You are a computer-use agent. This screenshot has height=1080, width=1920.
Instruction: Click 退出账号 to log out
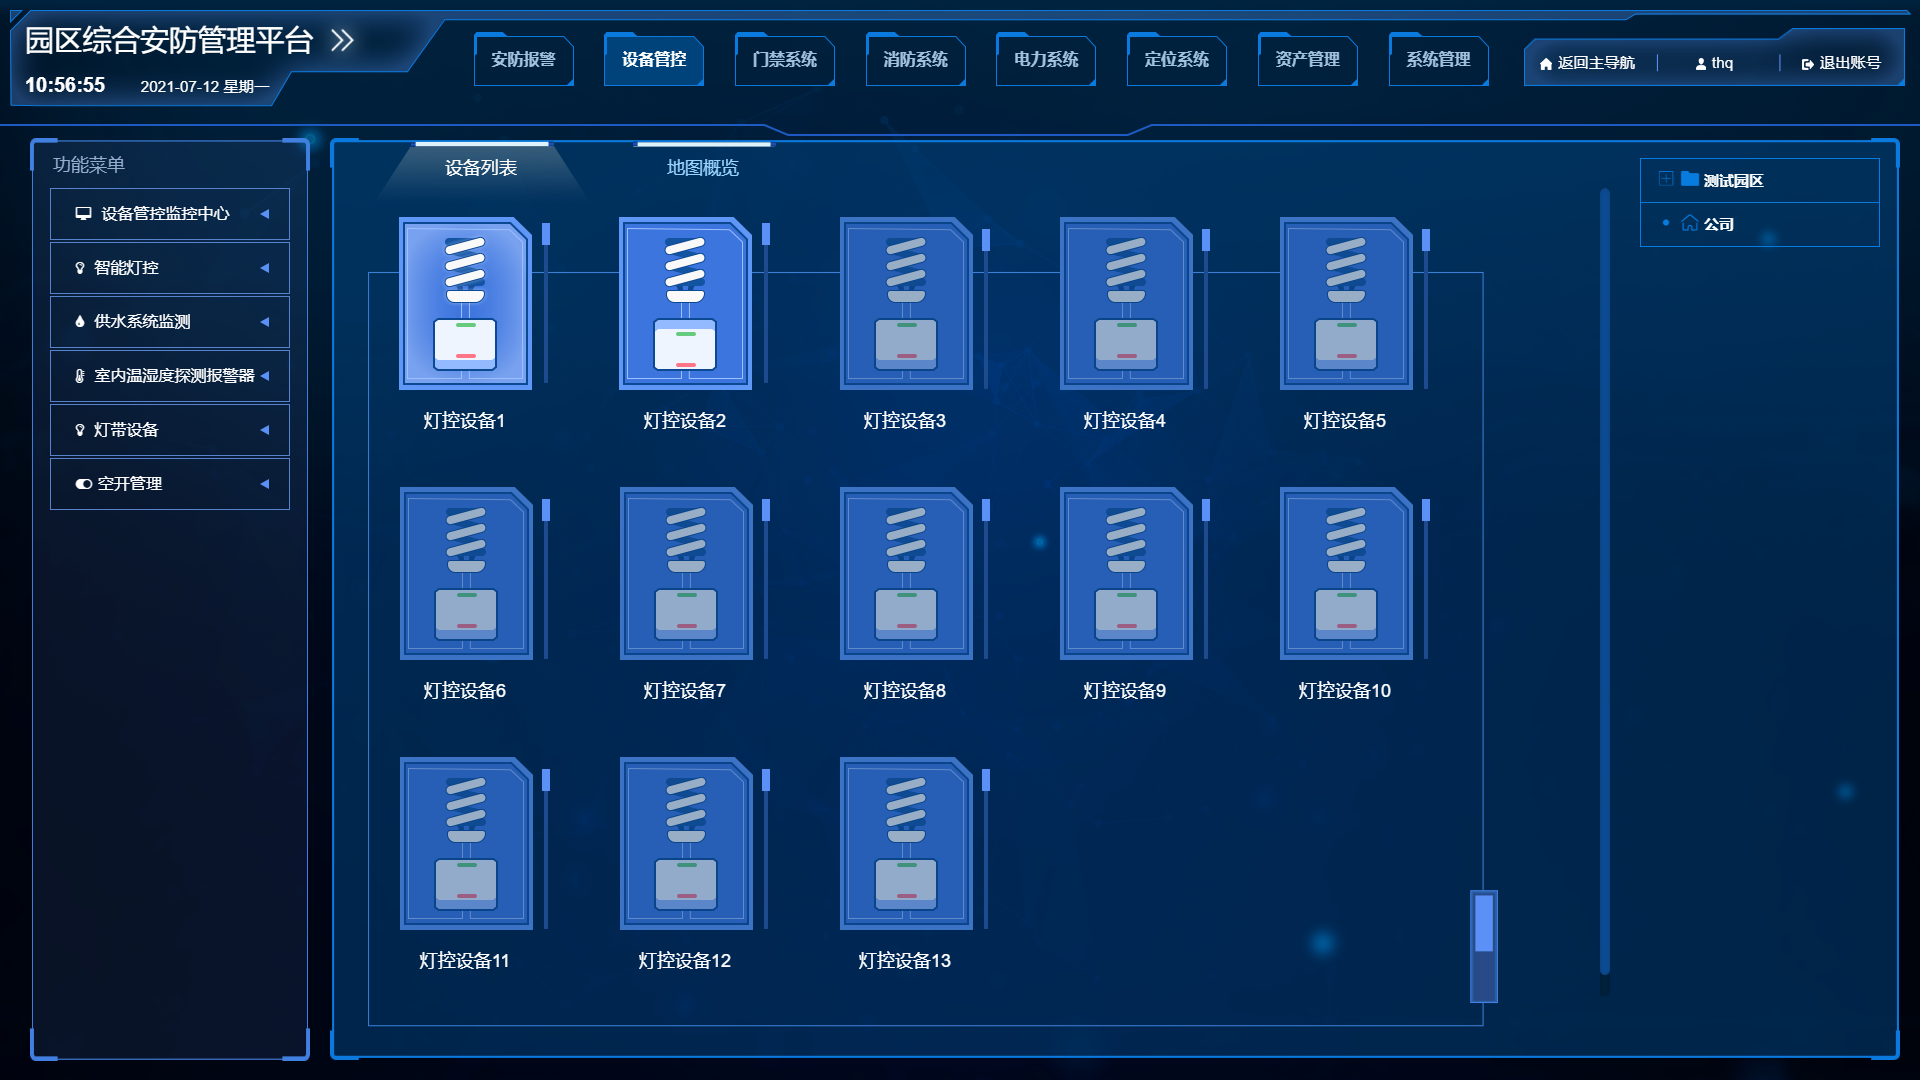[1841, 63]
